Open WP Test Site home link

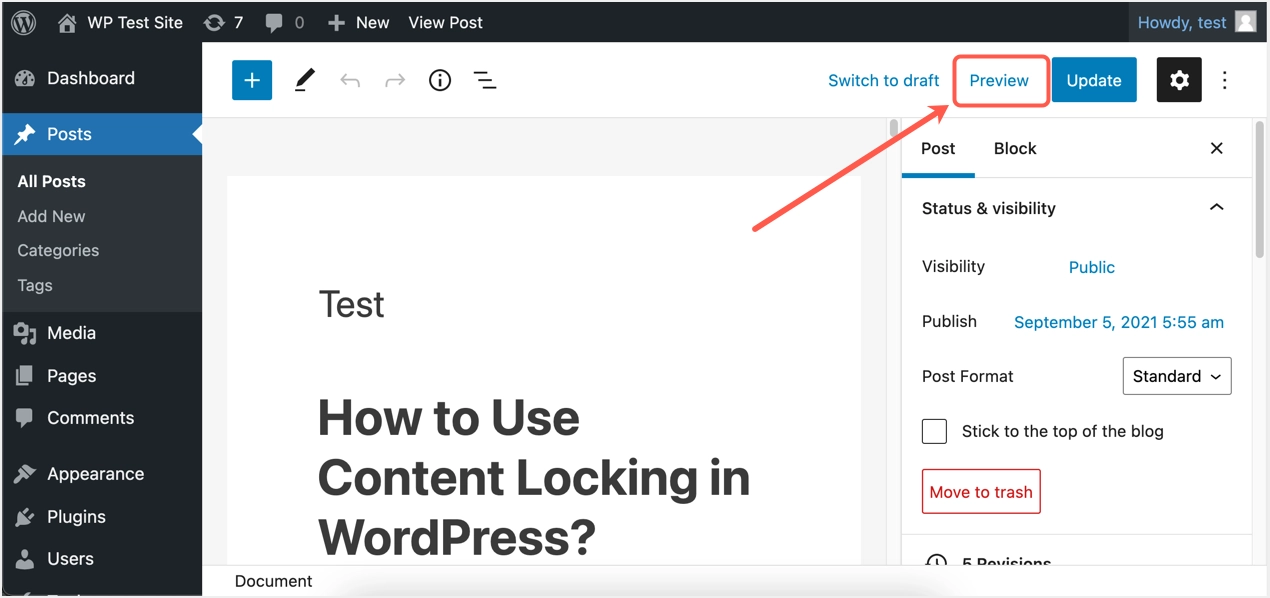click(x=120, y=22)
